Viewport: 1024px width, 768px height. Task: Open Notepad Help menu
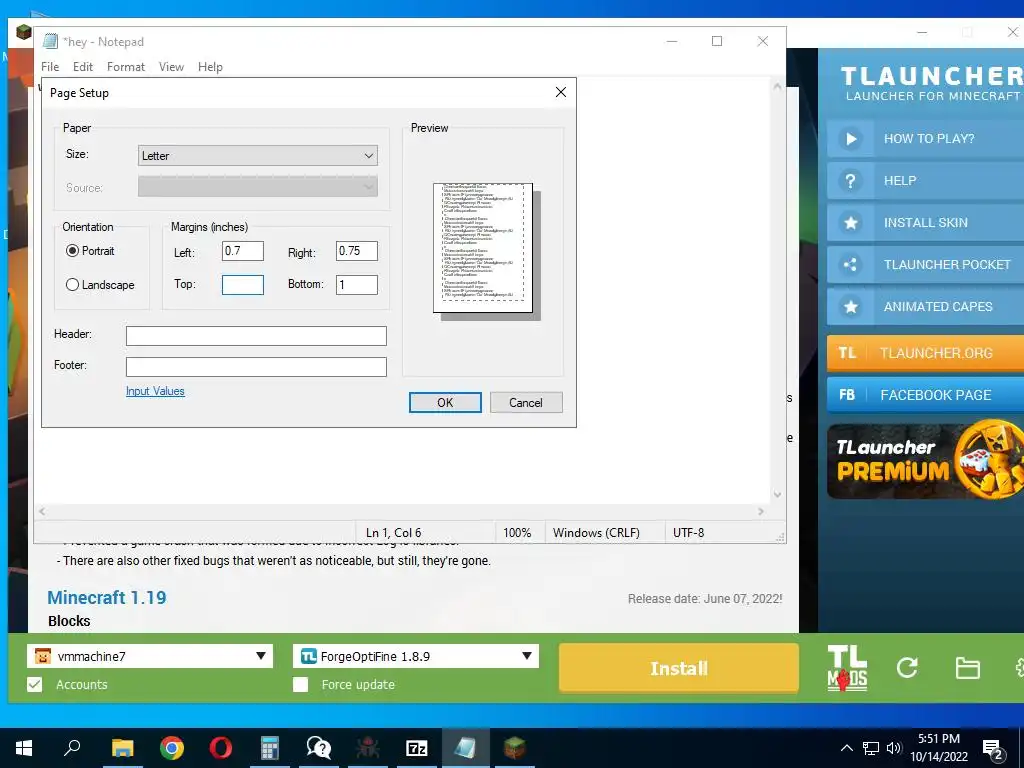(210, 67)
